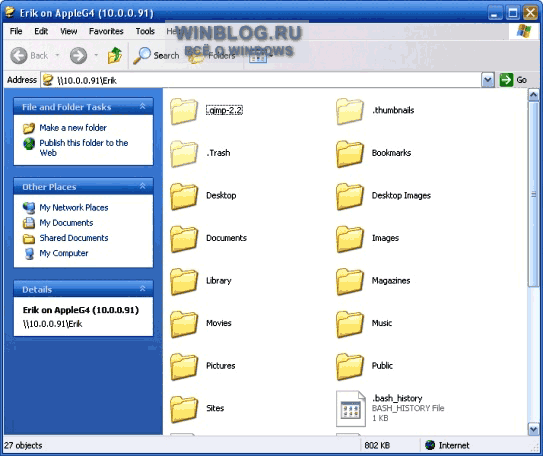Click the Forward arrow button

click(x=78, y=55)
